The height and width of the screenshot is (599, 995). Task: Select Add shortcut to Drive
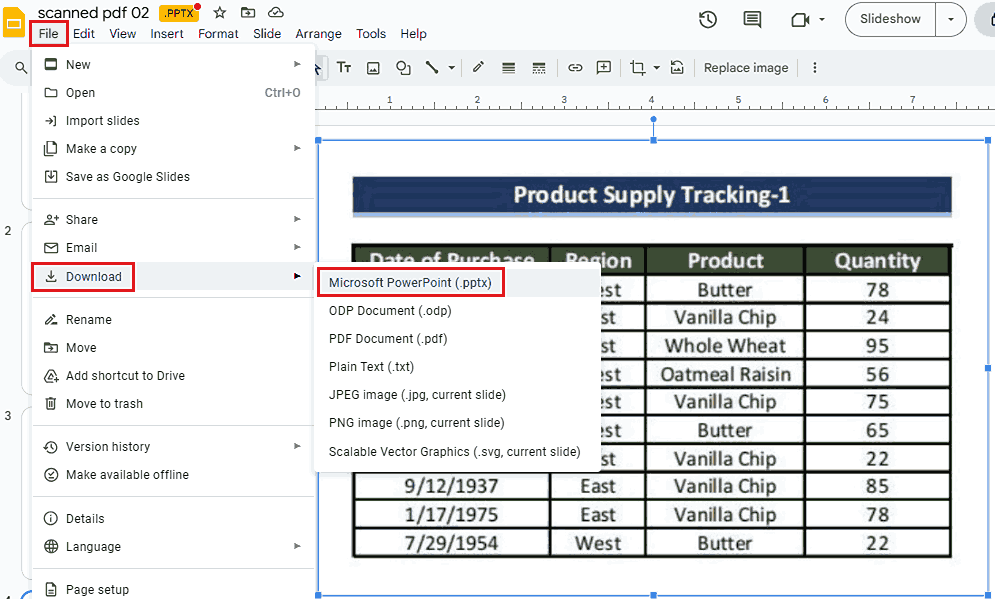173,376
